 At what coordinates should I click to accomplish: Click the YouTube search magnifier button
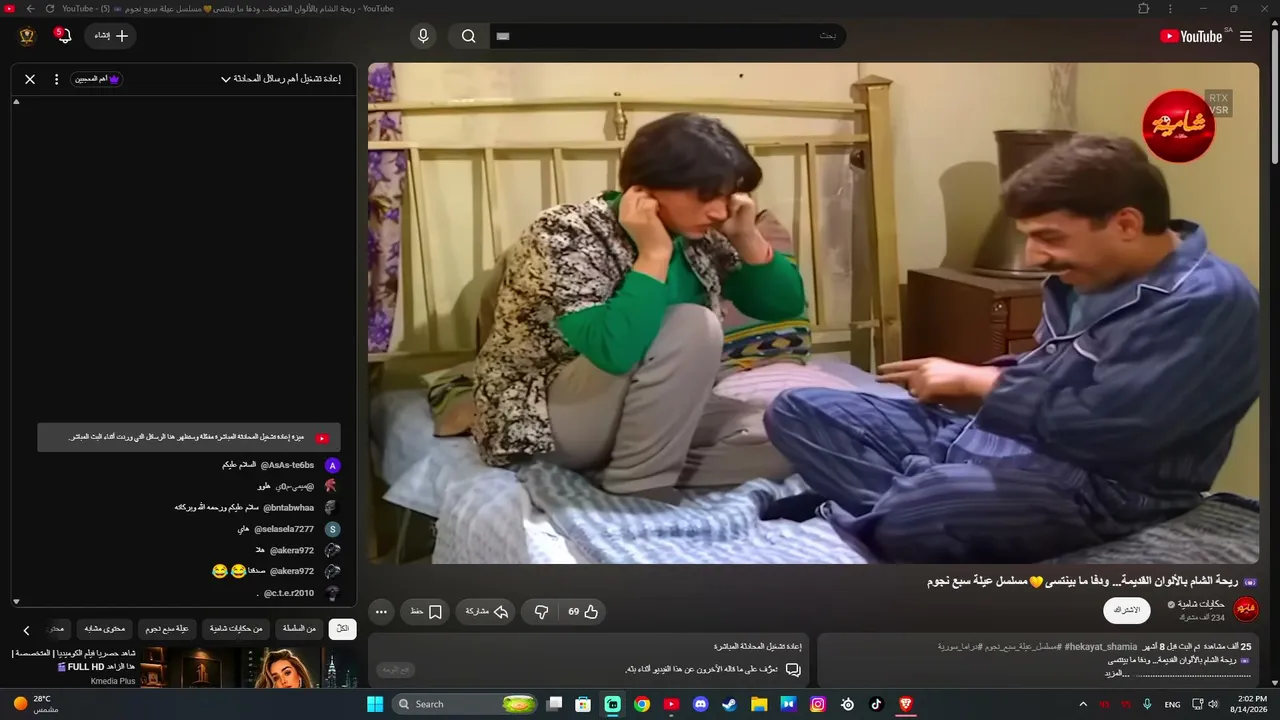[468, 36]
